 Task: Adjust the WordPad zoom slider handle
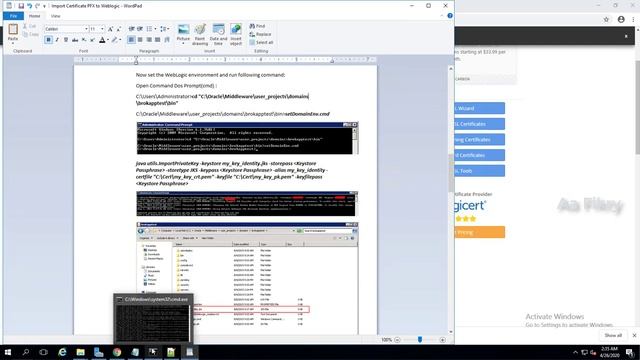coord(420,339)
